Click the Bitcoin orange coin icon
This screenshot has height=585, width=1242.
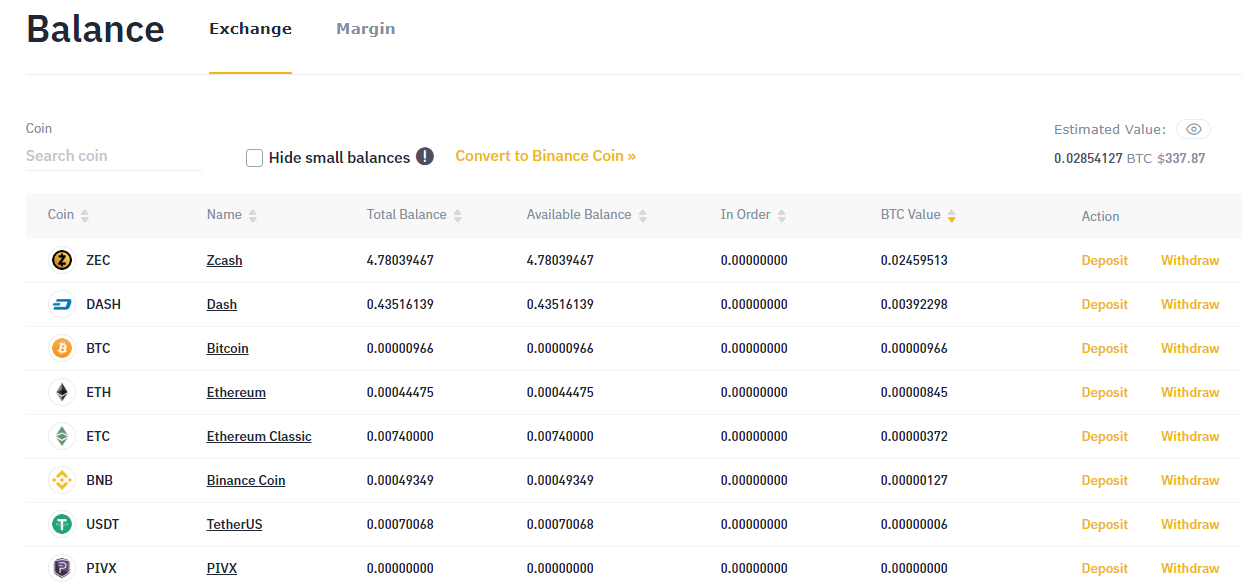(62, 349)
